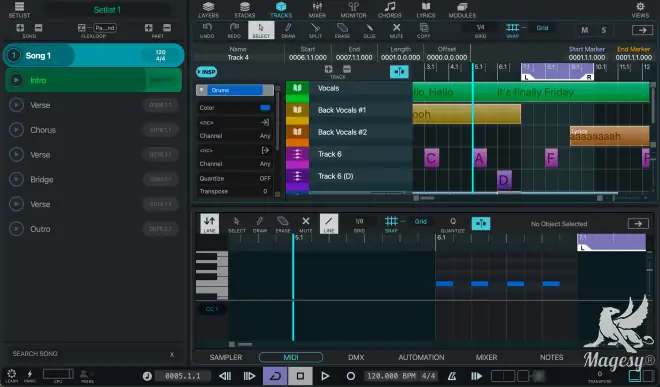660x387 pixels.
Task: Play the Outro part
Action: pos(16,229)
